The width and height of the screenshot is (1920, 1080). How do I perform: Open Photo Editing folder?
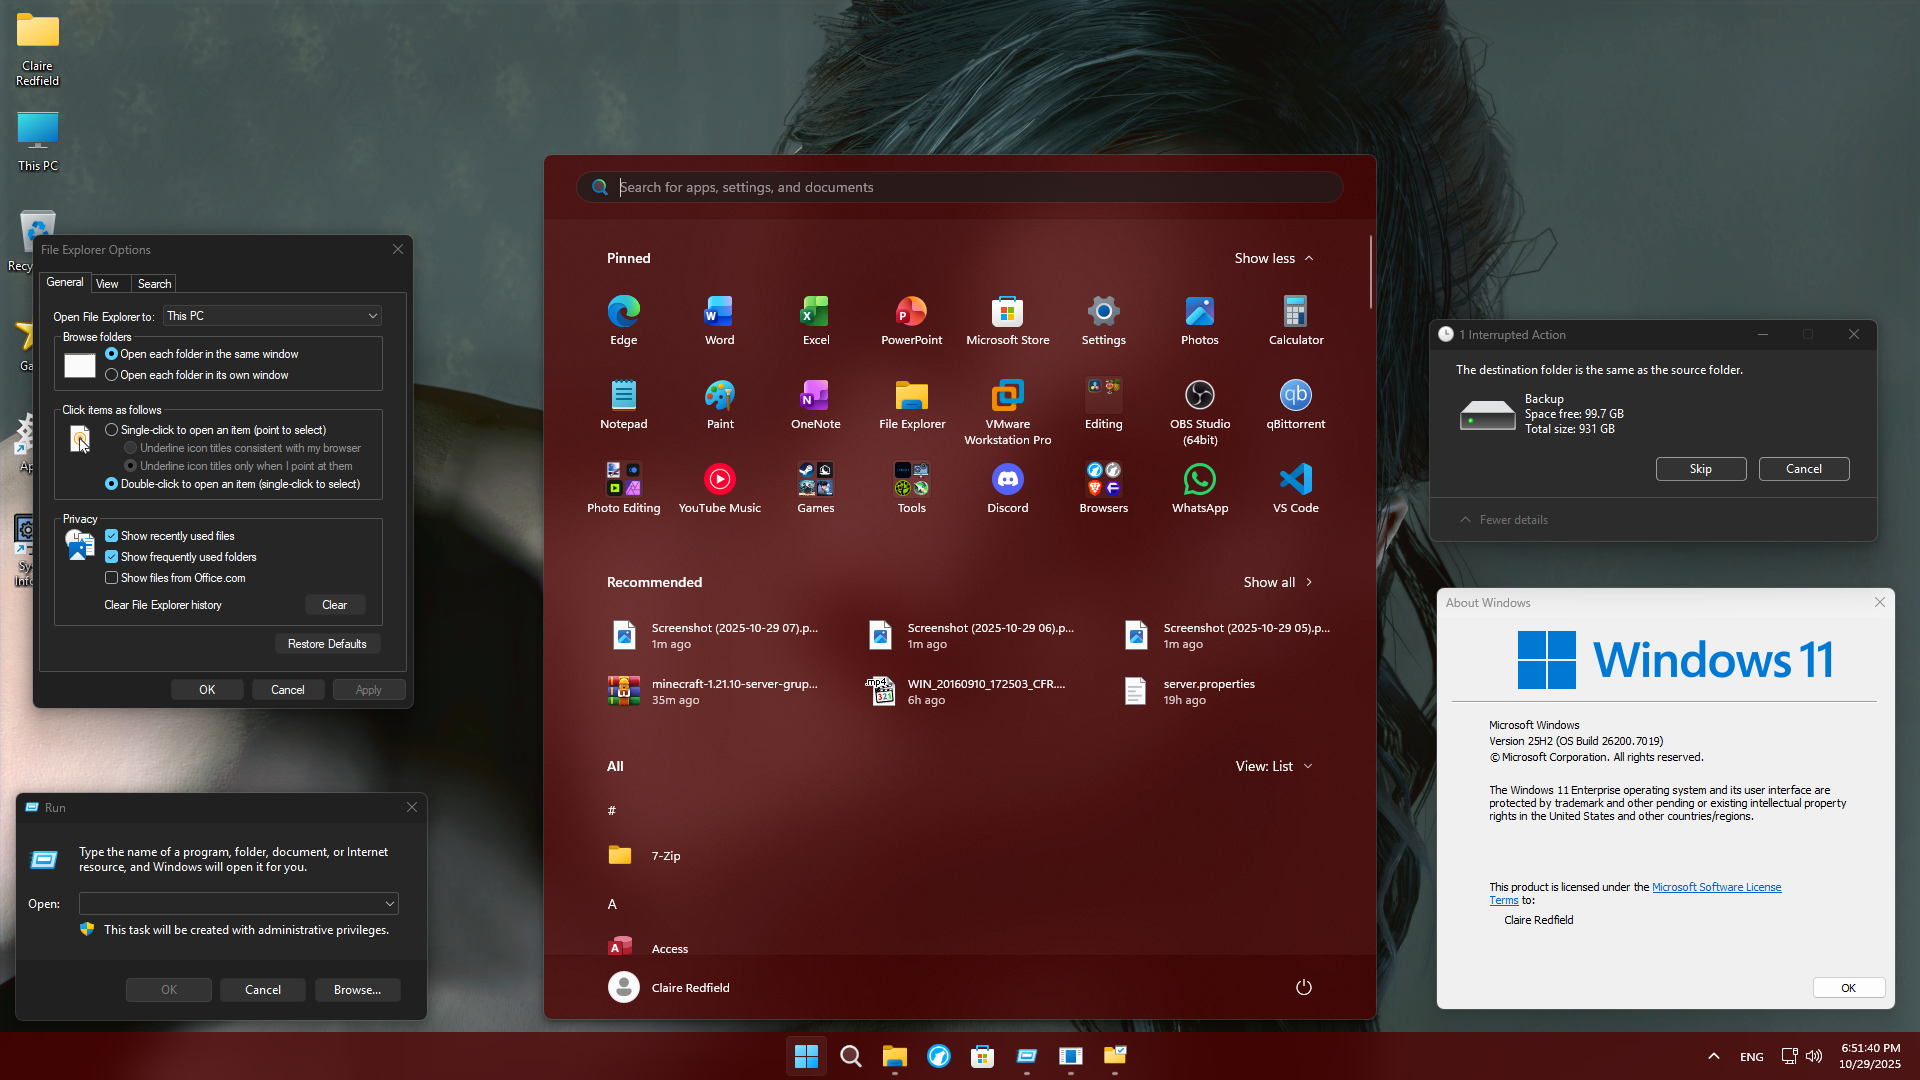(x=623, y=489)
